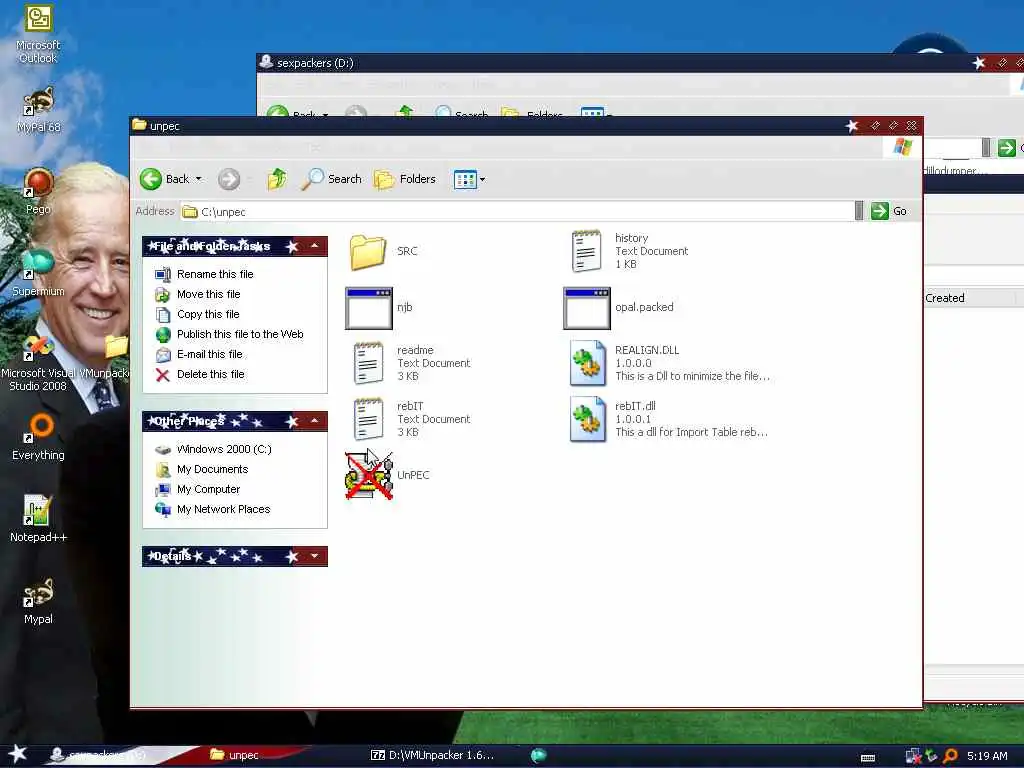Select the rebIT.dll file icon
The height and width of the screenshot is (768, 1024).
coord(587,420)
